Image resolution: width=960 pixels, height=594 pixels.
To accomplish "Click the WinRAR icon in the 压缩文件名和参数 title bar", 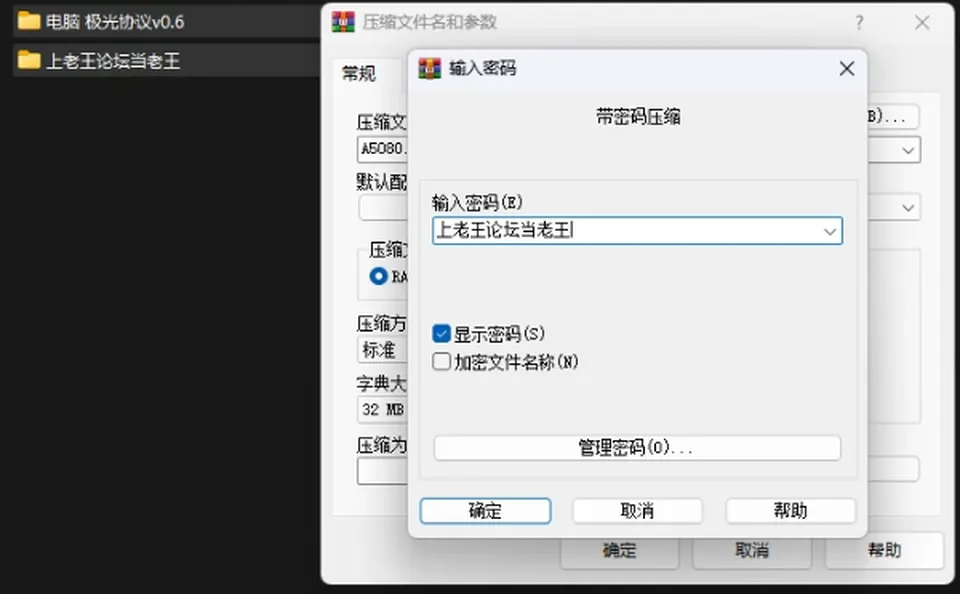I will [343, 22].
